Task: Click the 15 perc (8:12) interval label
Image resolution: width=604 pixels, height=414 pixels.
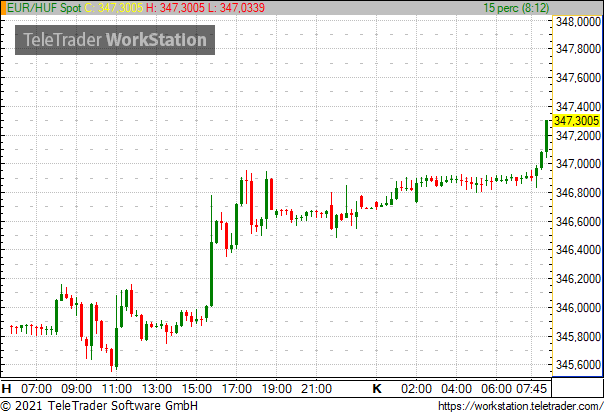Action: (x=516, y=8)
